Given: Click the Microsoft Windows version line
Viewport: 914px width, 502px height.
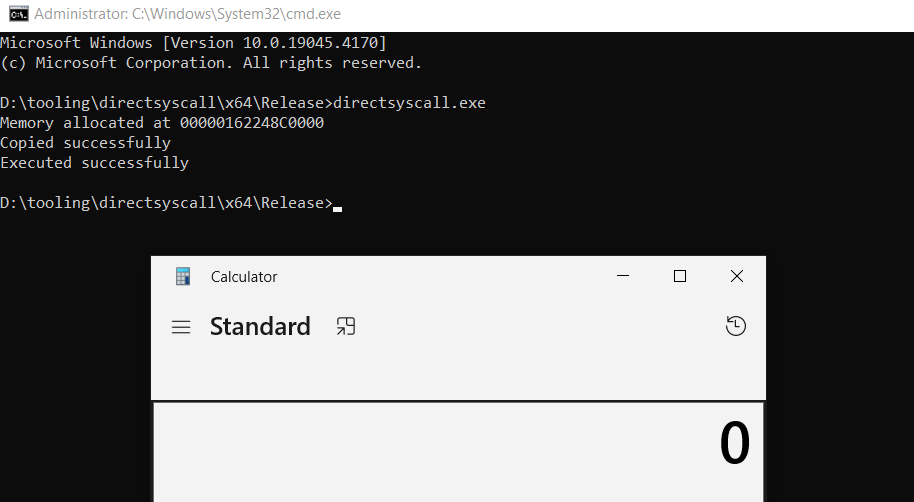Looking at the screenshot, I should (193, 43).
